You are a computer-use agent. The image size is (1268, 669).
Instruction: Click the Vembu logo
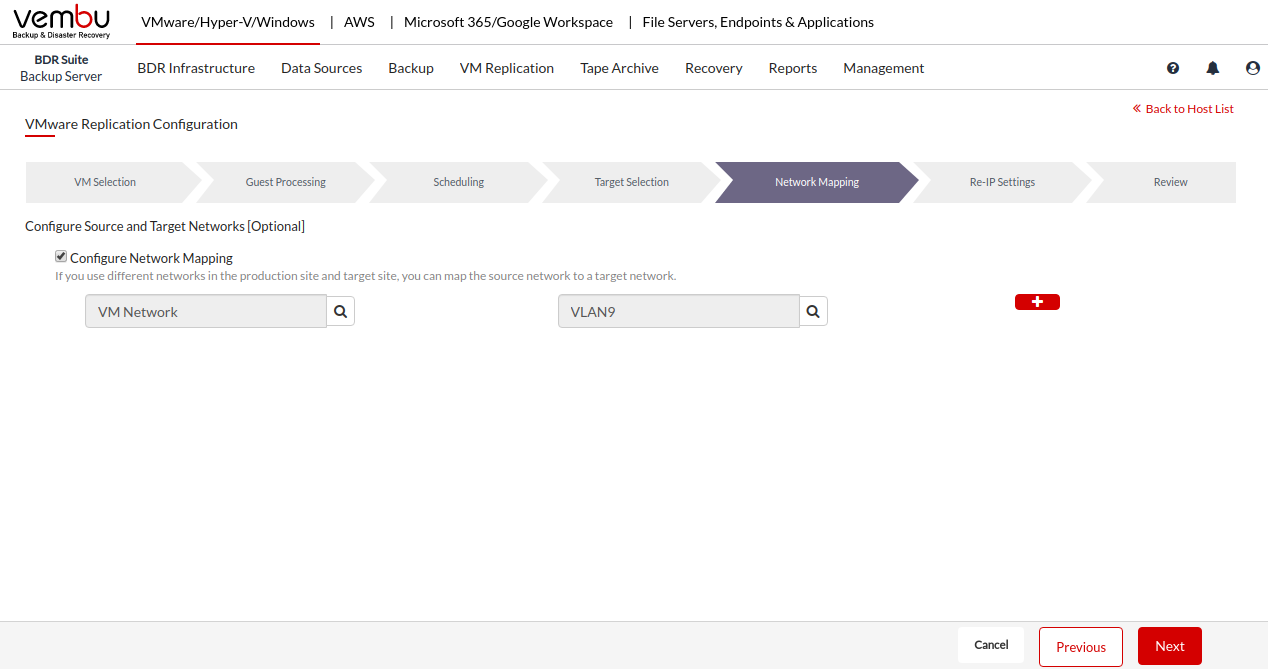(x=61, y=22)
